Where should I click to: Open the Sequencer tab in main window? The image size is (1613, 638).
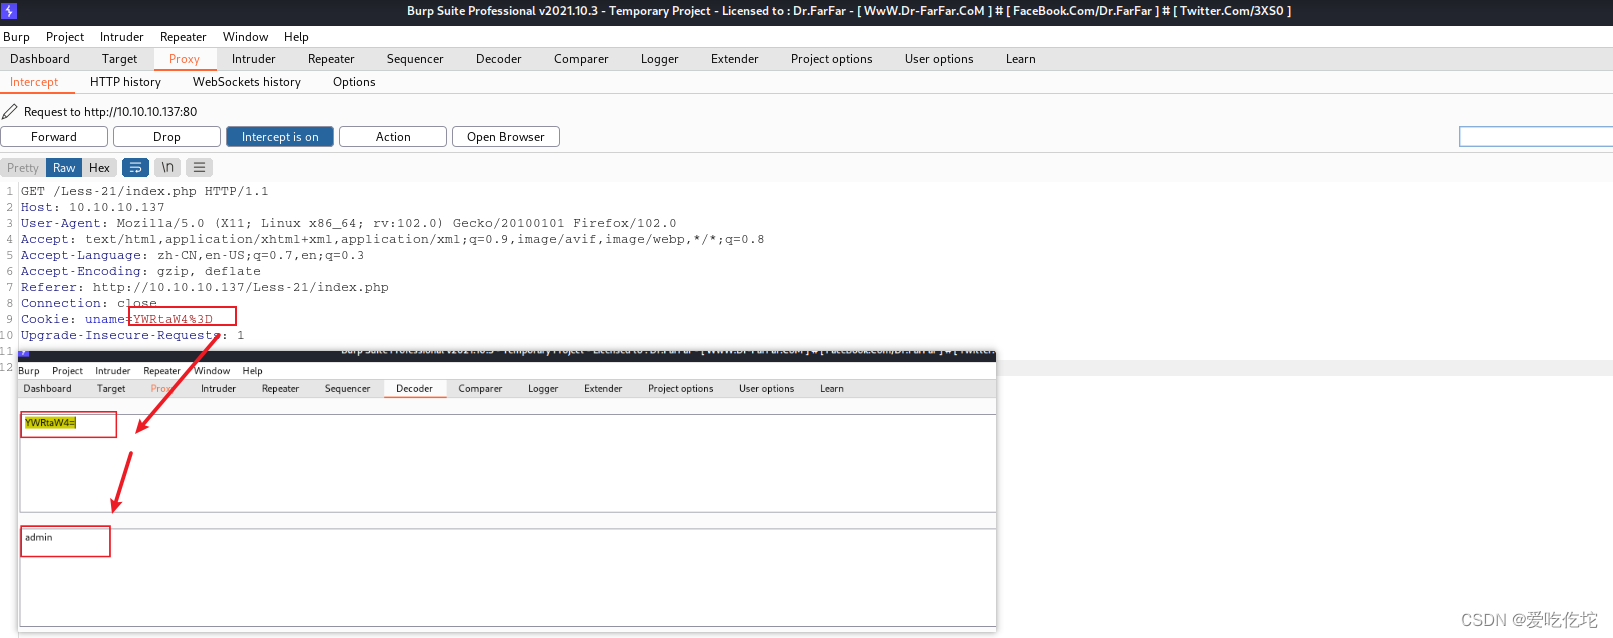(415, 59)
